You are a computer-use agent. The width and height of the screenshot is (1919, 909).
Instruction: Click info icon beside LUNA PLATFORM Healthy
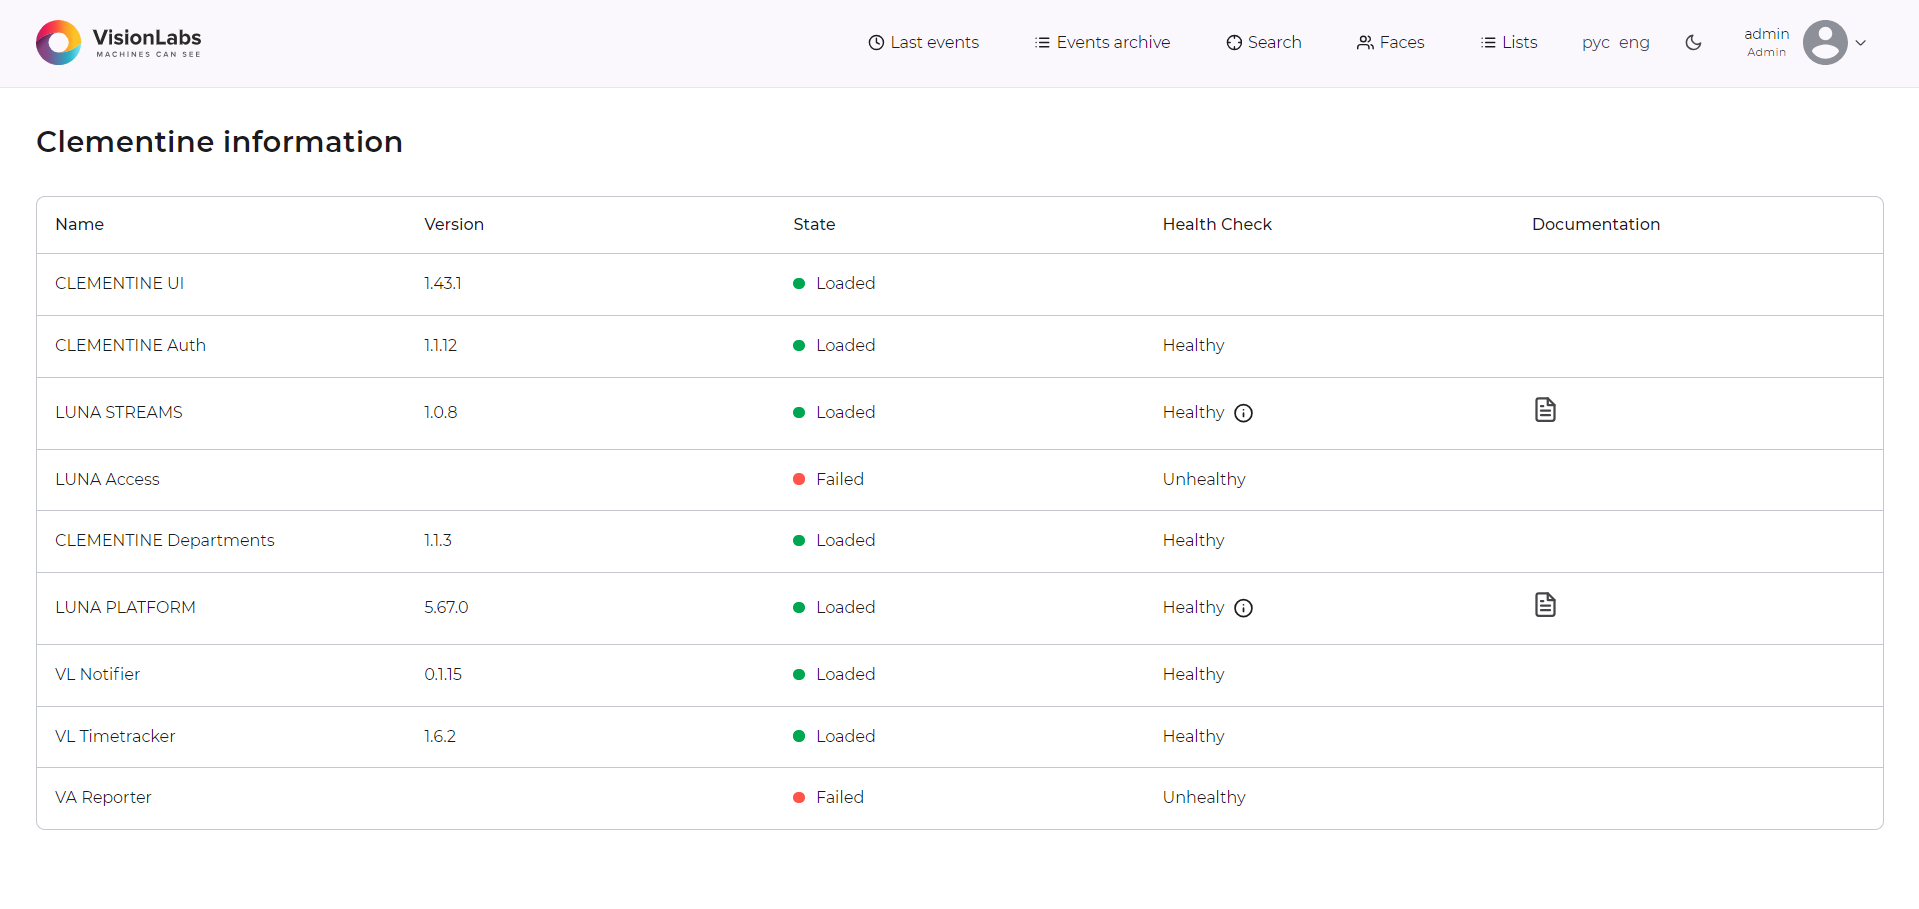(x=1243, y=608)
